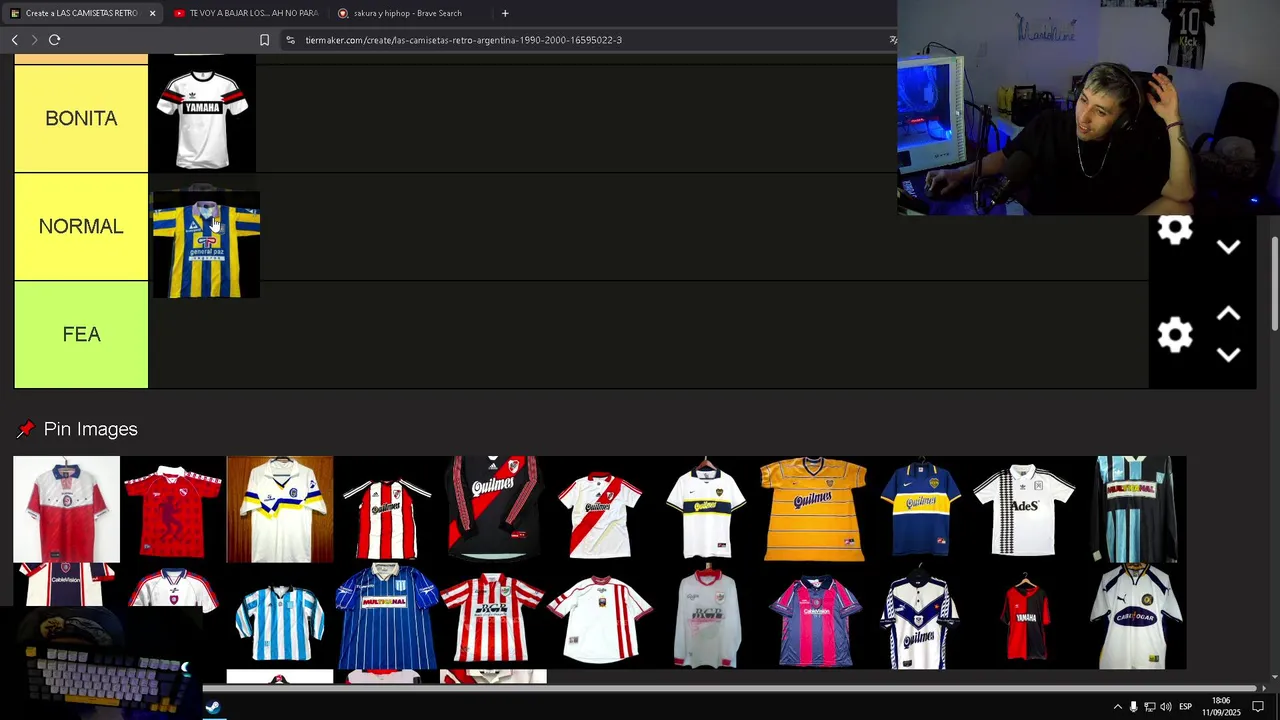Click the red pin icon beside Pin Images

pos(25,429)
